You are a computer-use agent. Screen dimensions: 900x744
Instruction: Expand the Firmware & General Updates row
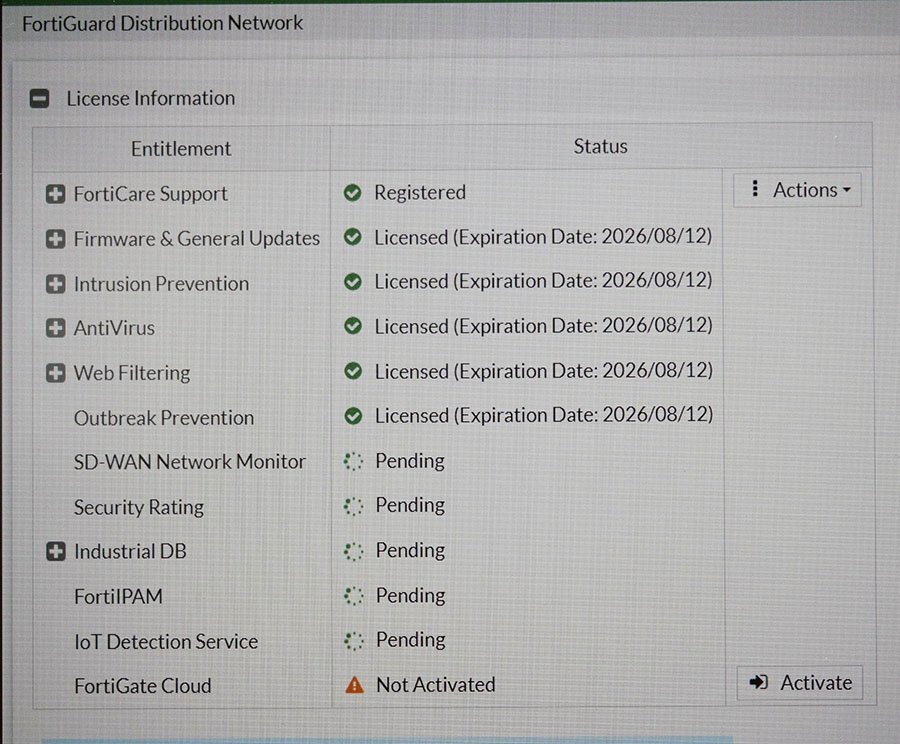click(56, 239)
